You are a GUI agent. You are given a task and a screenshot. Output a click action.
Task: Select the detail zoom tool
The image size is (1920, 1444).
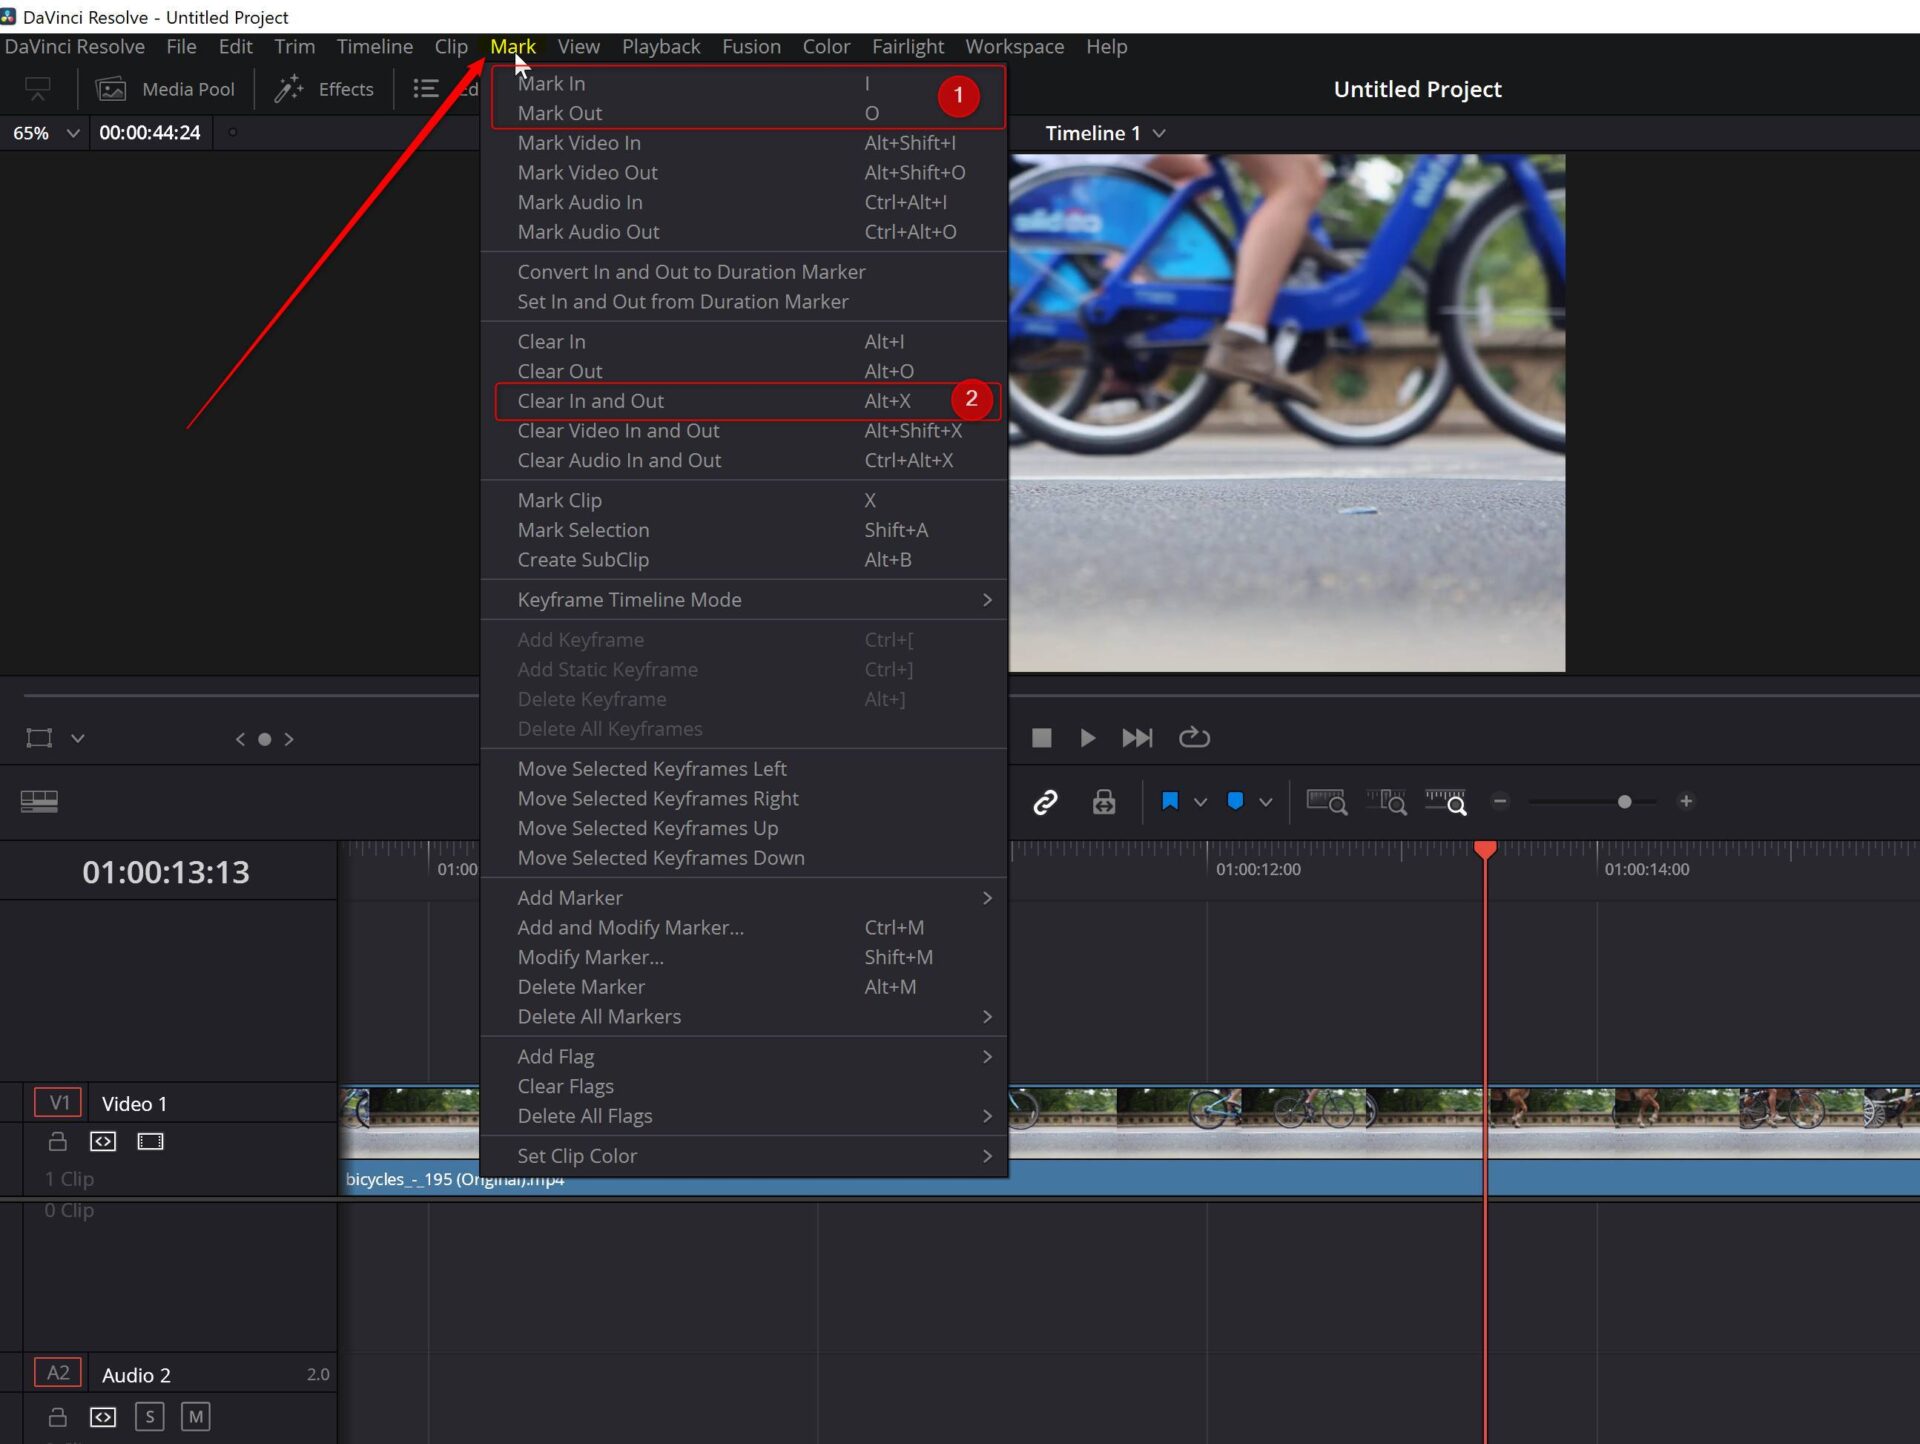(x=1387, y=801)
